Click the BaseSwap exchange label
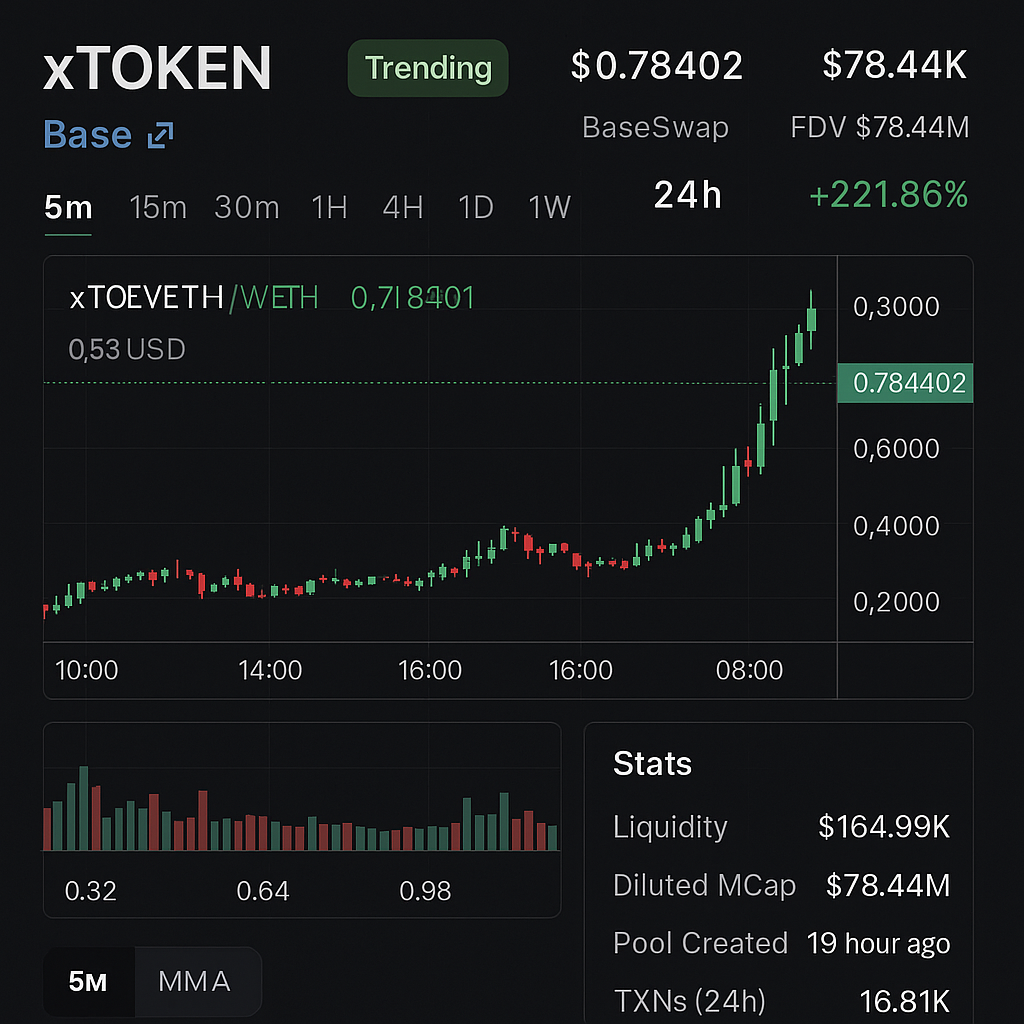This screenshot has width=1024, height=1024. click(x=655, y=128)
